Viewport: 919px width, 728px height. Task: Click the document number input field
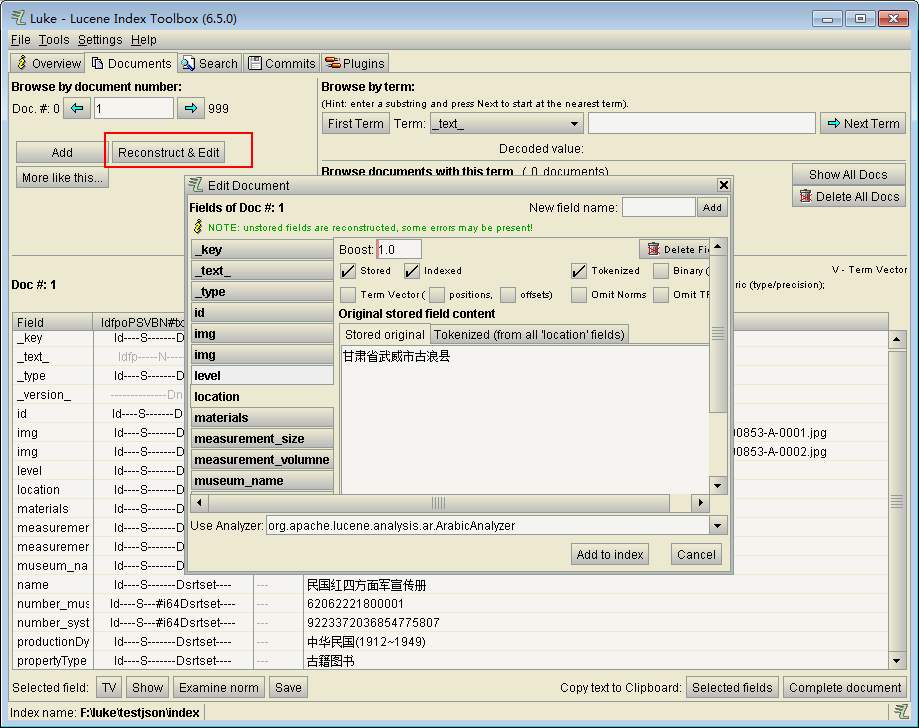[134, 108]
